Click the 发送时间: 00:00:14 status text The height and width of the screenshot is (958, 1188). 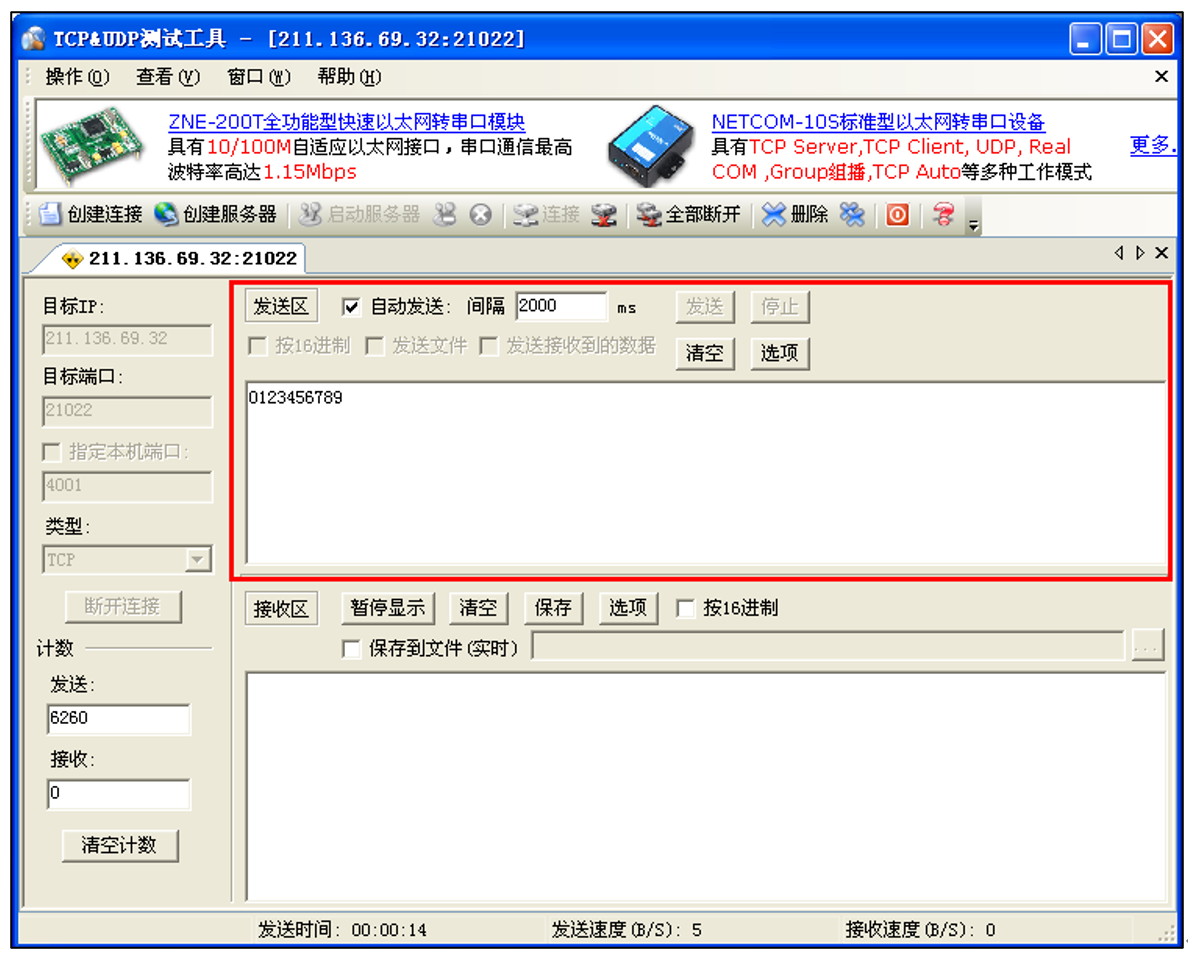tap(342, 930)
